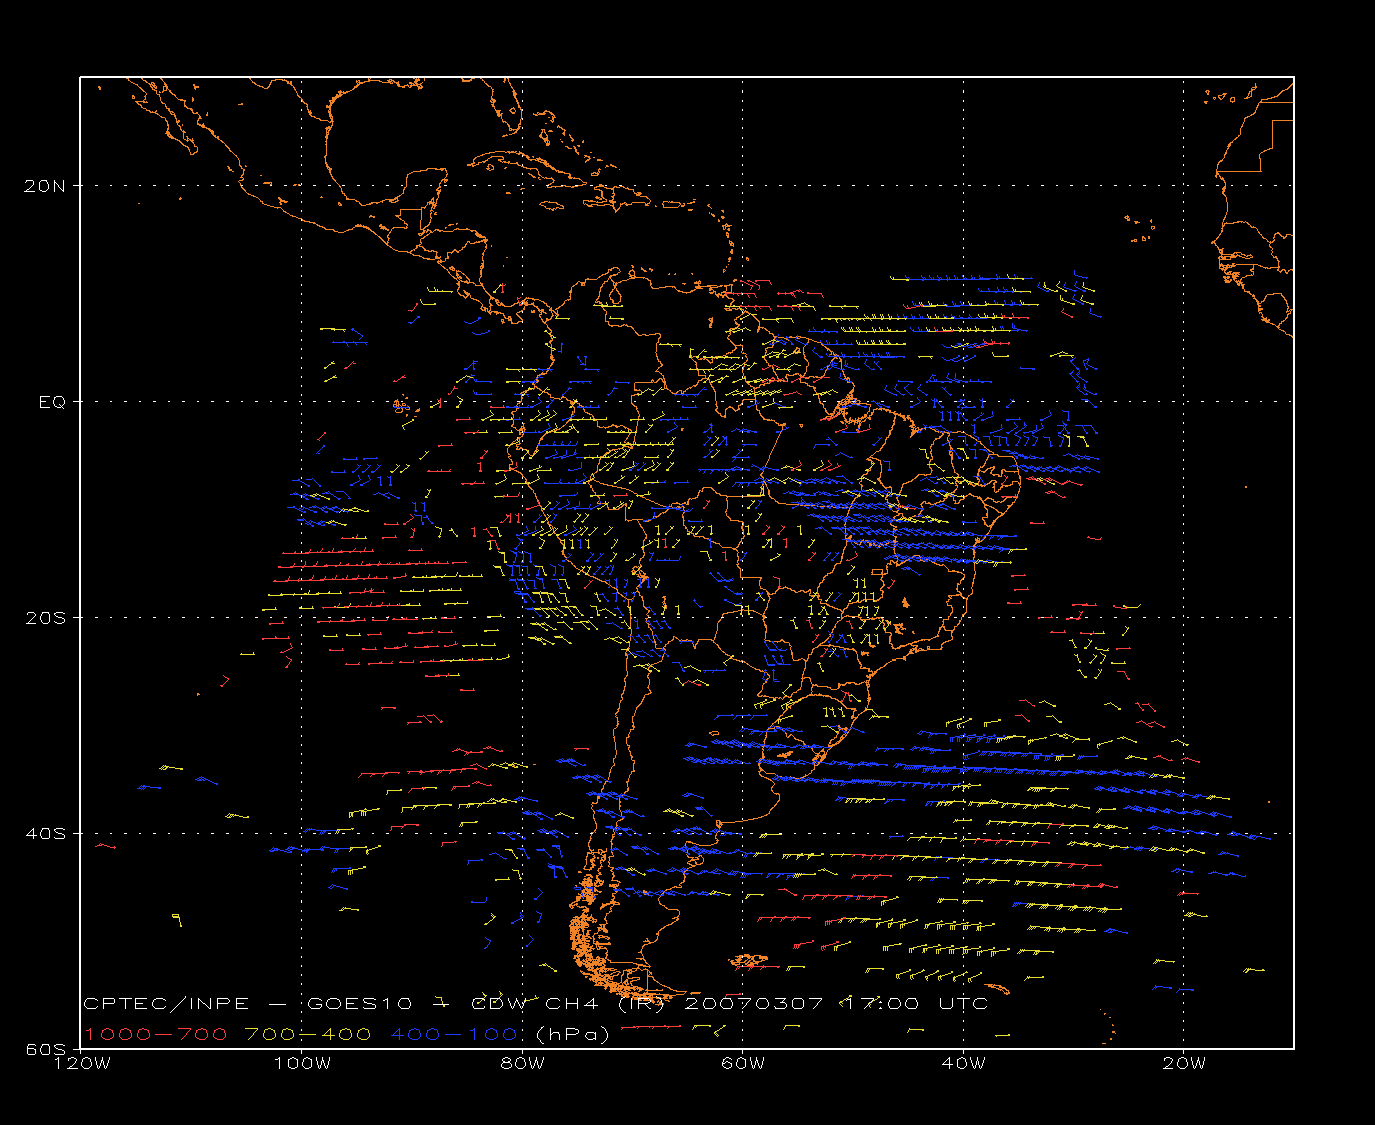Click the 120W longitude label
This screenshot has width=1375, height=1125.
point(80,1063)
